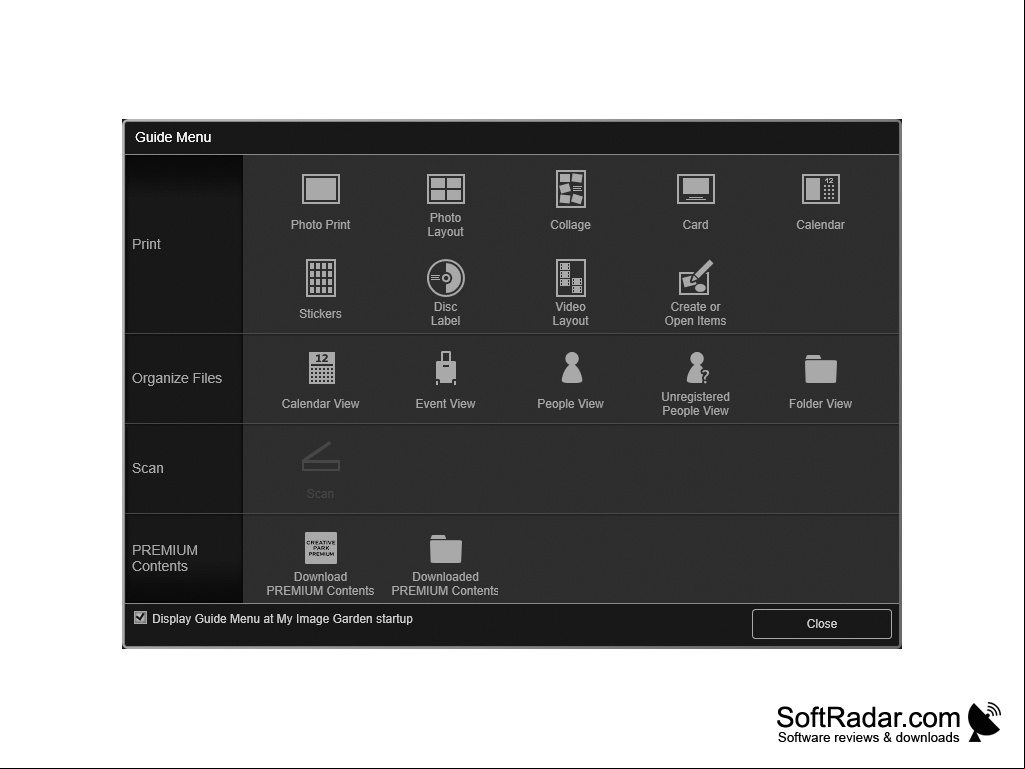This screenshot has width=1025, height=769.
Task: Select Create or Open Items icon
Action: 696,277
